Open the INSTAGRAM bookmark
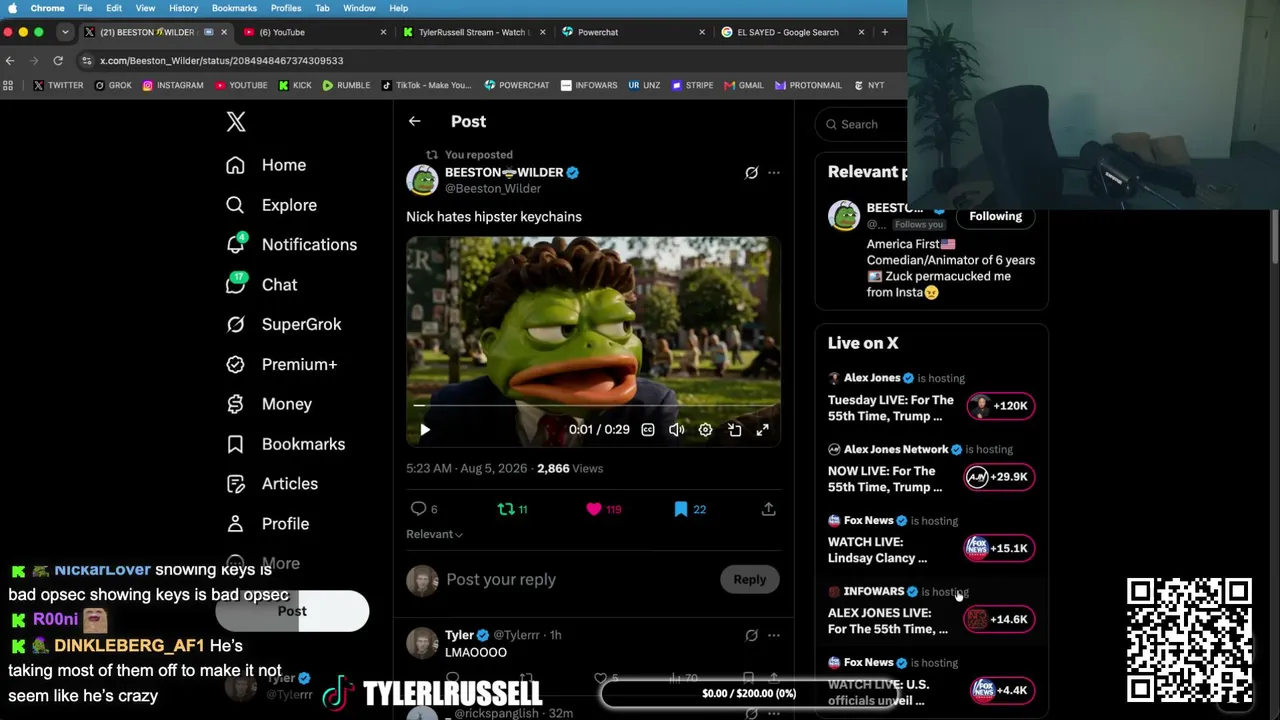1280x720 pixels. point(173,86)
